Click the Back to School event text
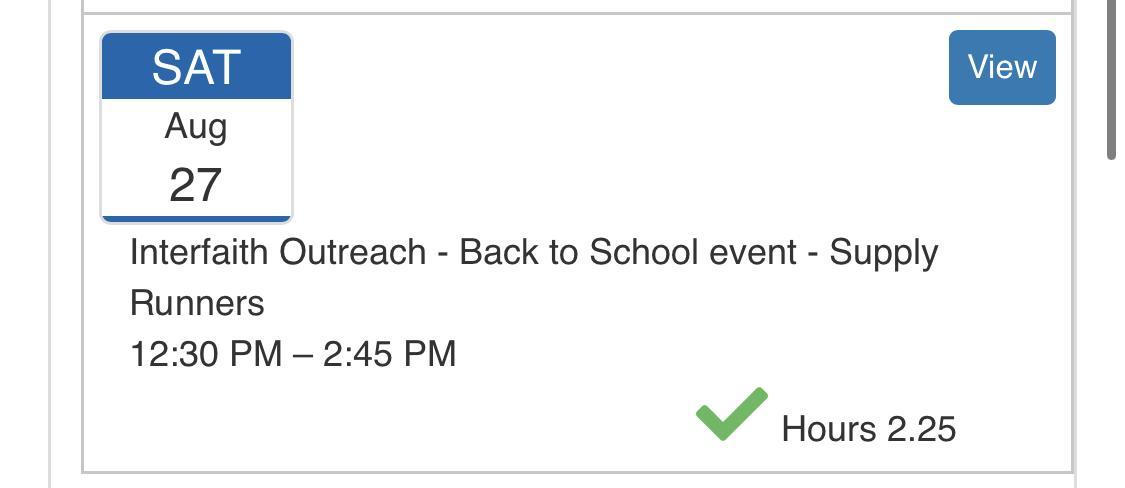 tap(627, 252)
